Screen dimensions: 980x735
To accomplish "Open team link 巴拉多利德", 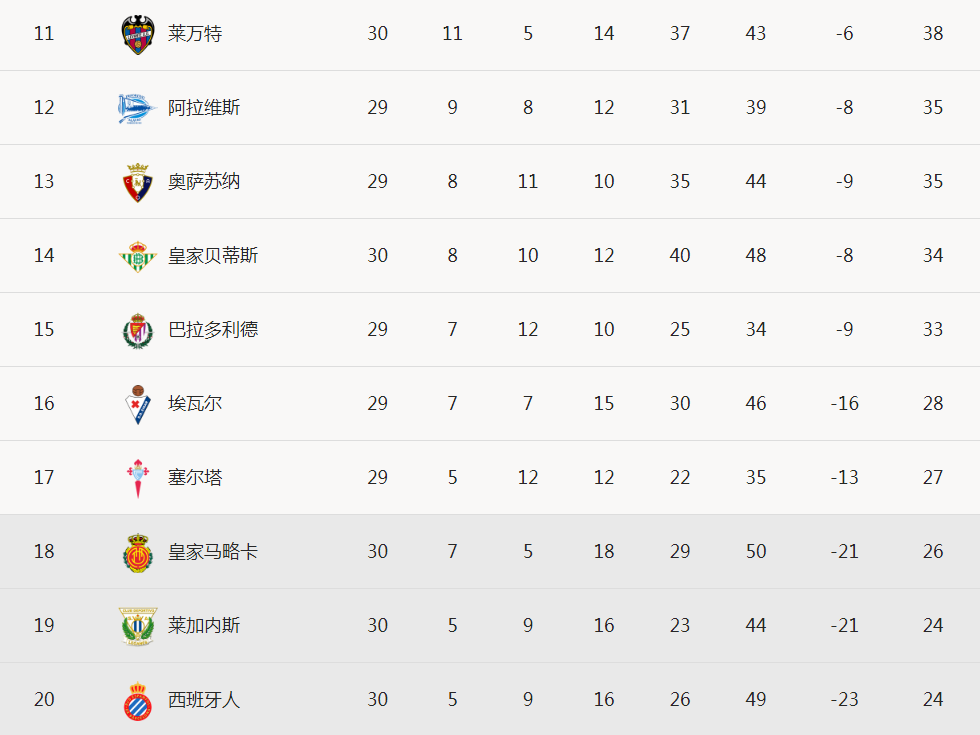I will pyautogui.click(x=213, y=329).
